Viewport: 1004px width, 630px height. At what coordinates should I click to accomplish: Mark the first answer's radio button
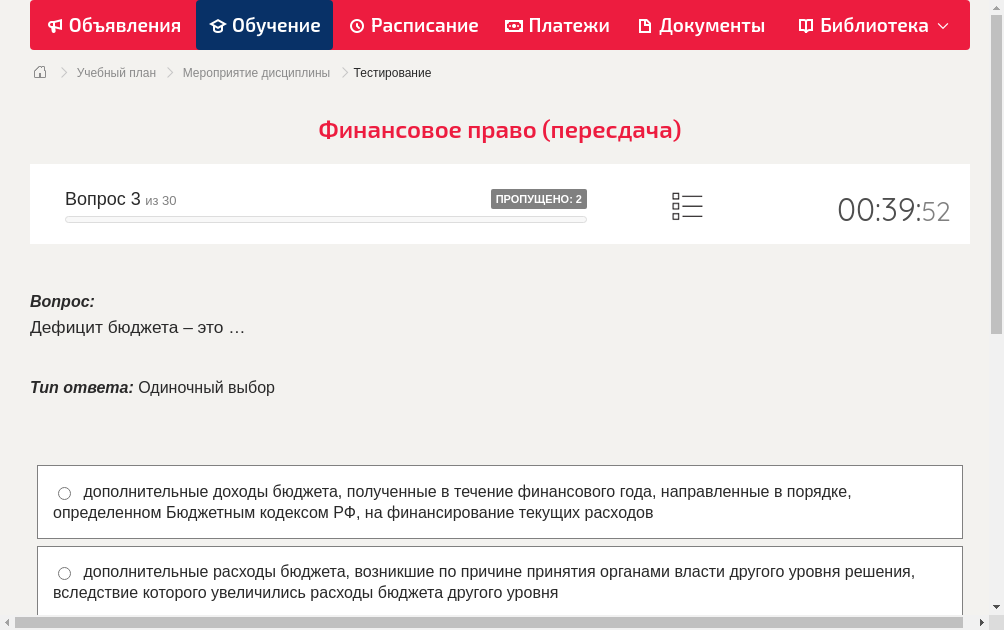pyautogui.click(x=64, y=492)
